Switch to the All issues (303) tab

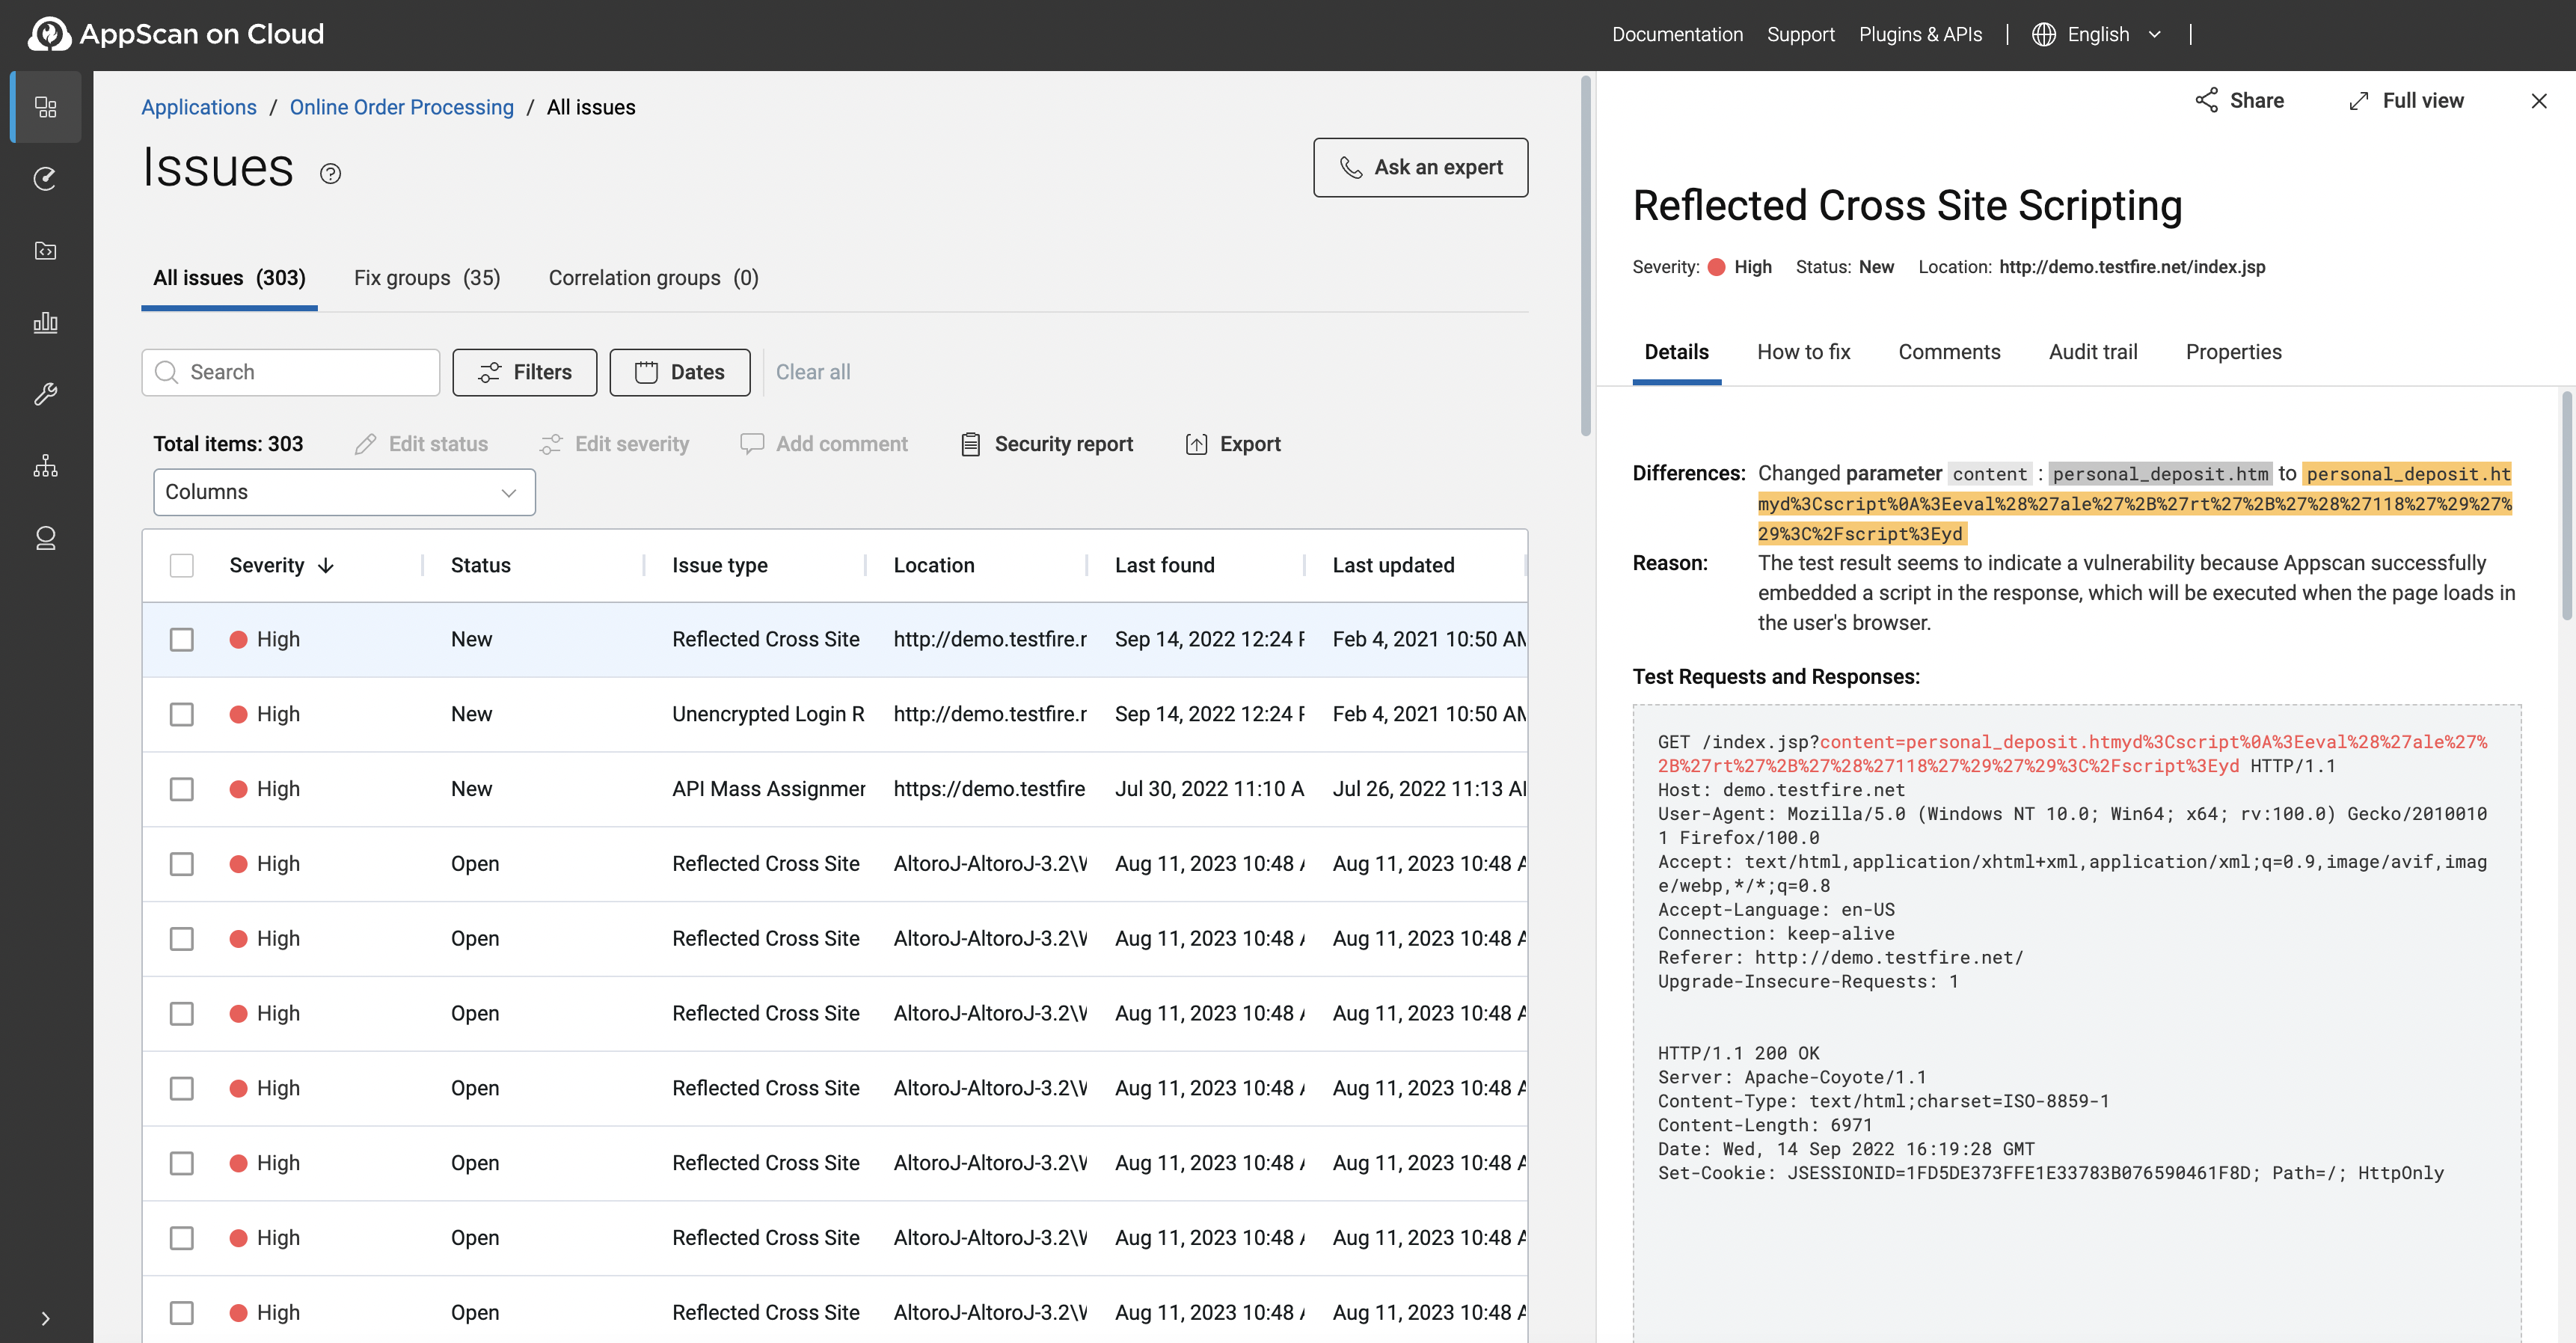click(x=229, y=278)
